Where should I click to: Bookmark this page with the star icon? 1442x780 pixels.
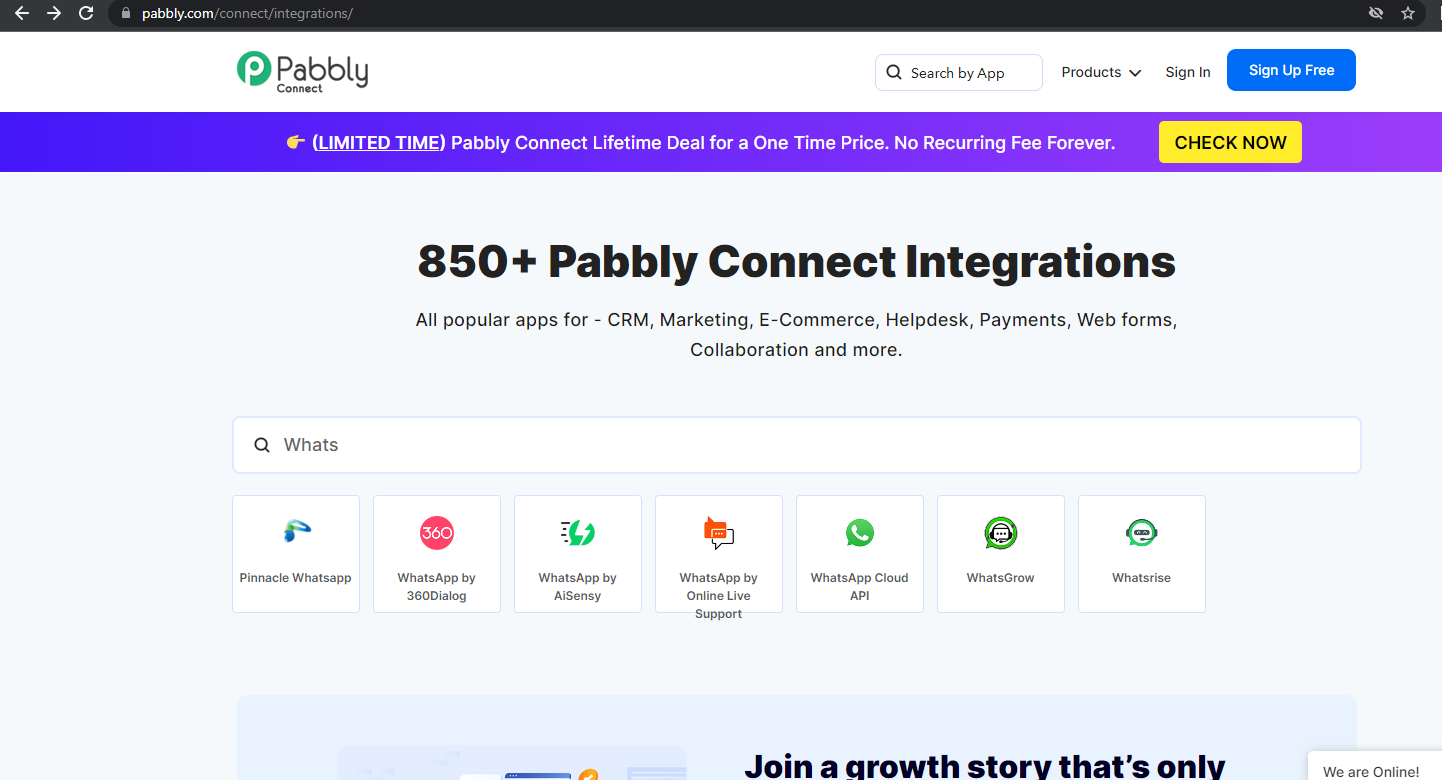coord(1408,13)
